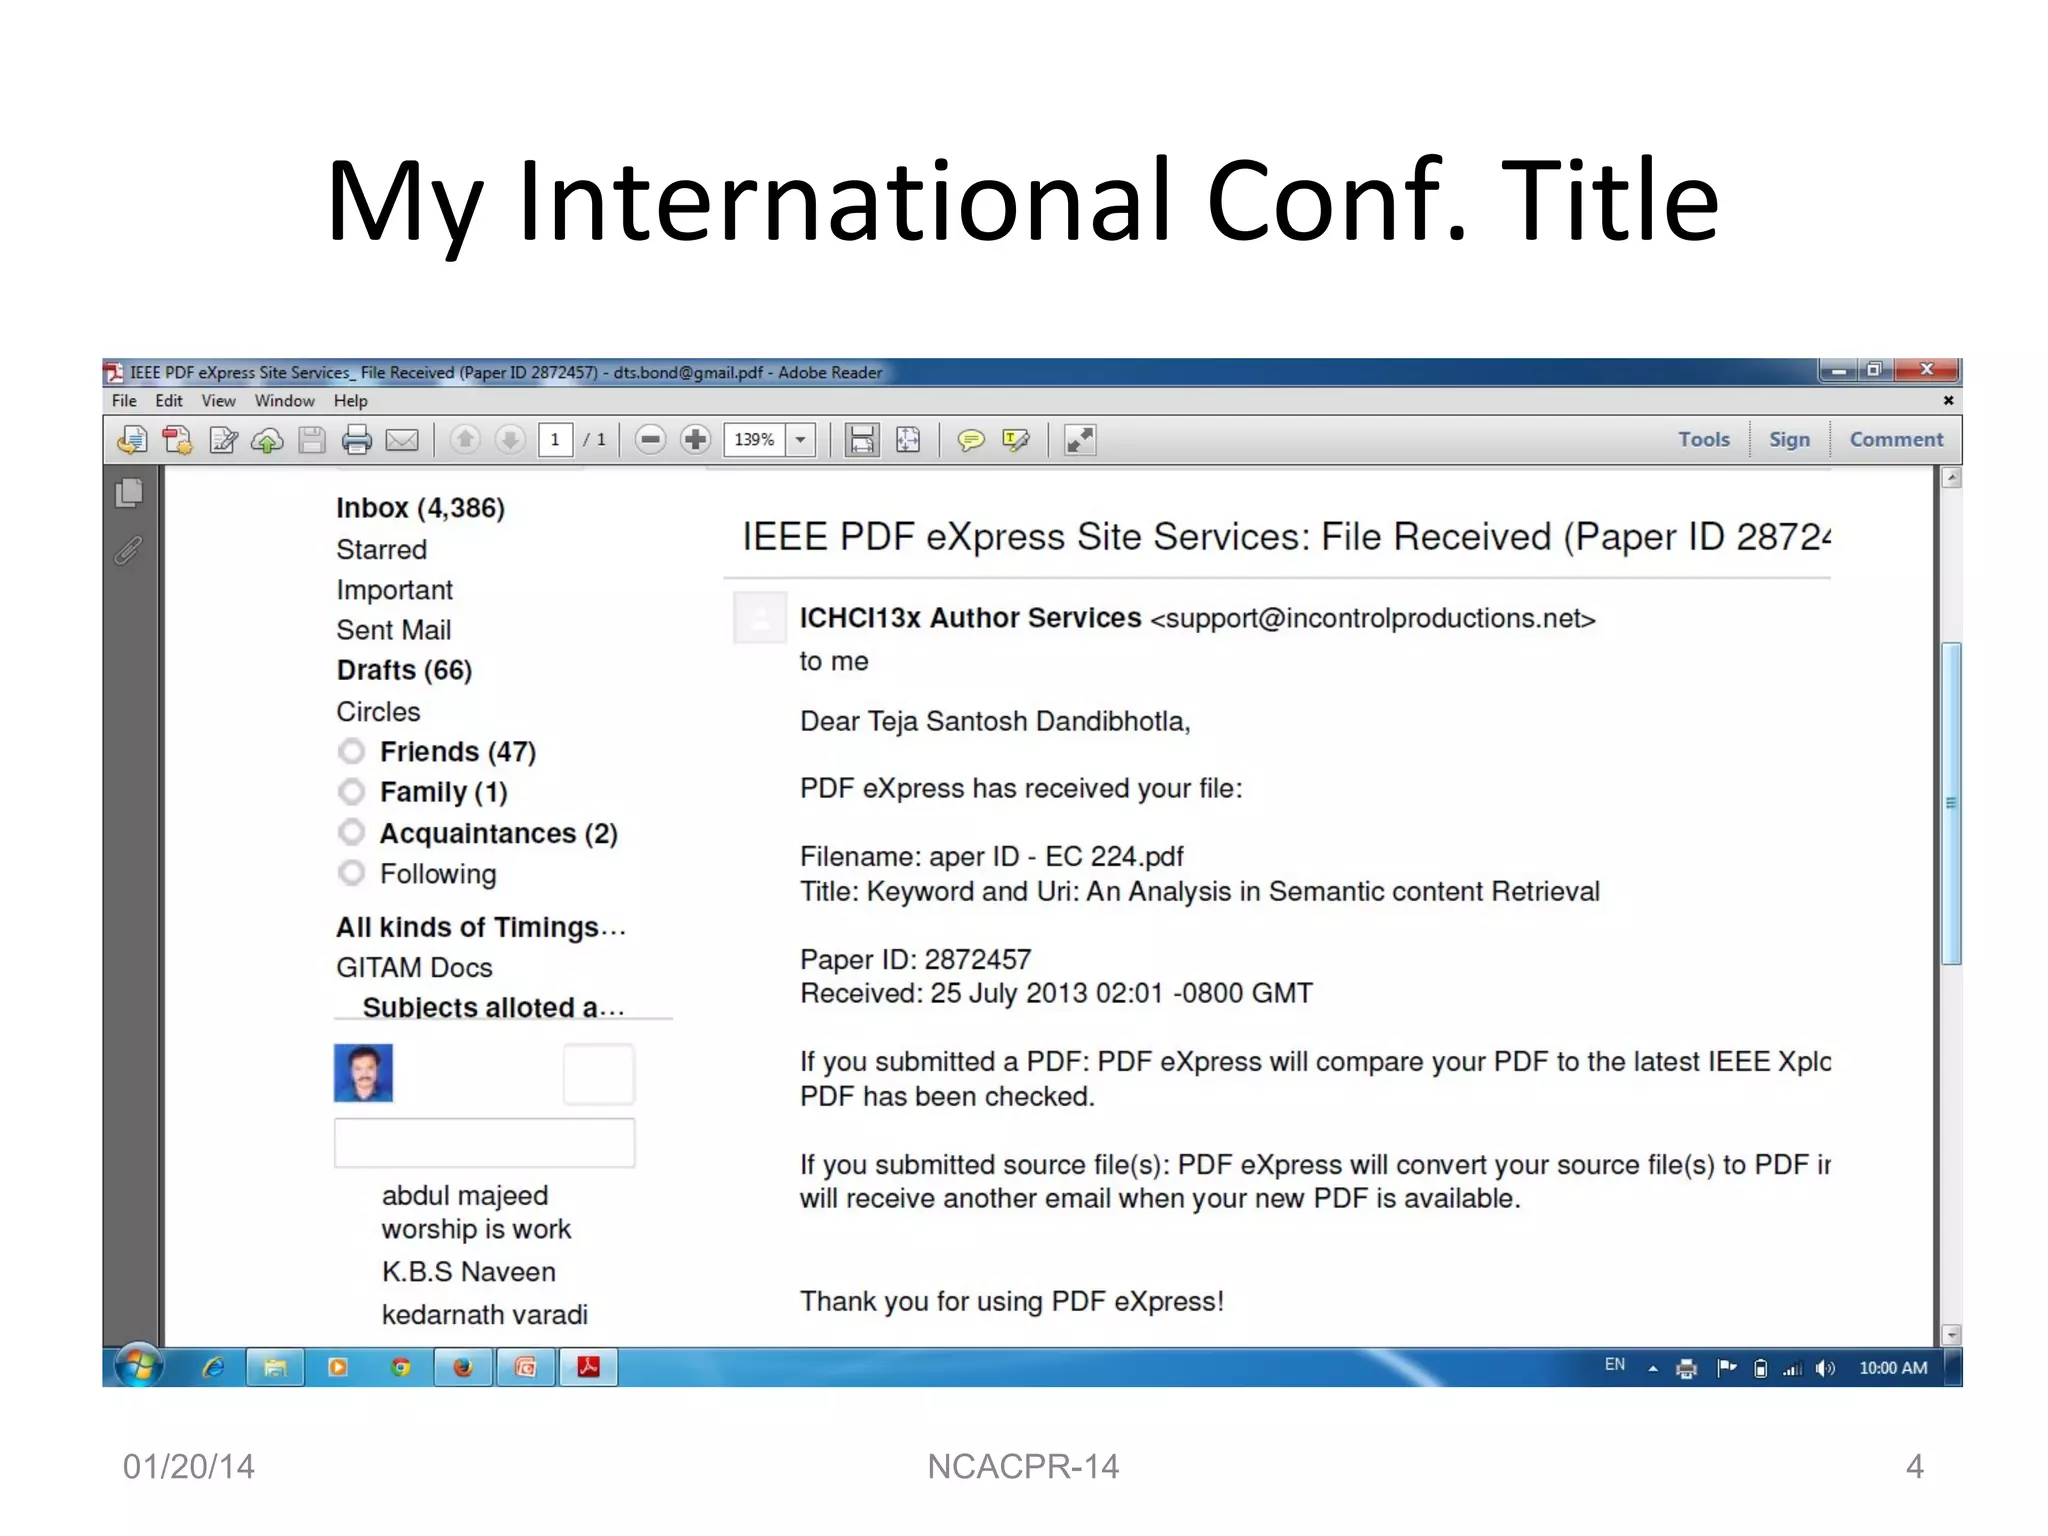Click the Acquaintances (2) circle indicator
Viewport: 2048px width, 1536px height.
[x=351, y=832]
